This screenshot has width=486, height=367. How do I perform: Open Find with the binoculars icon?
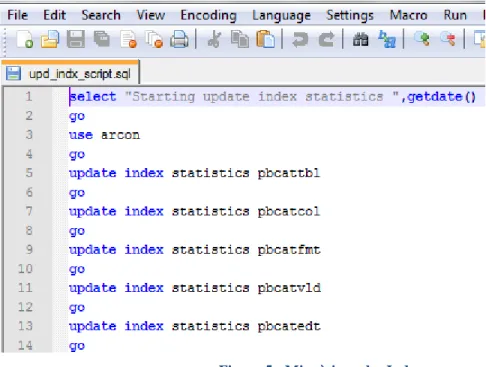coord(361,39)
